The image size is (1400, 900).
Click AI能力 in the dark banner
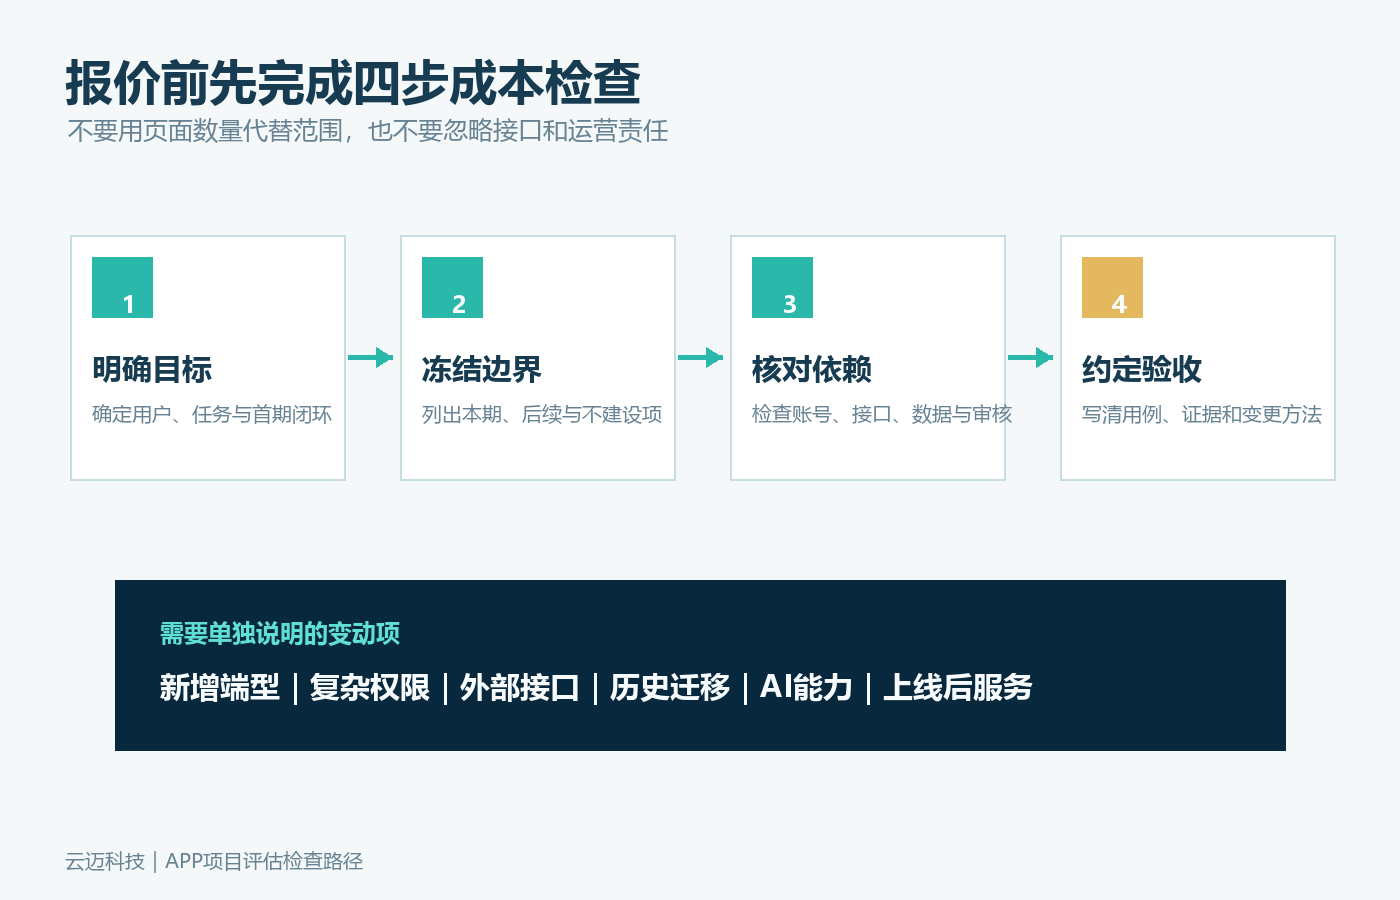coord(806,687)
